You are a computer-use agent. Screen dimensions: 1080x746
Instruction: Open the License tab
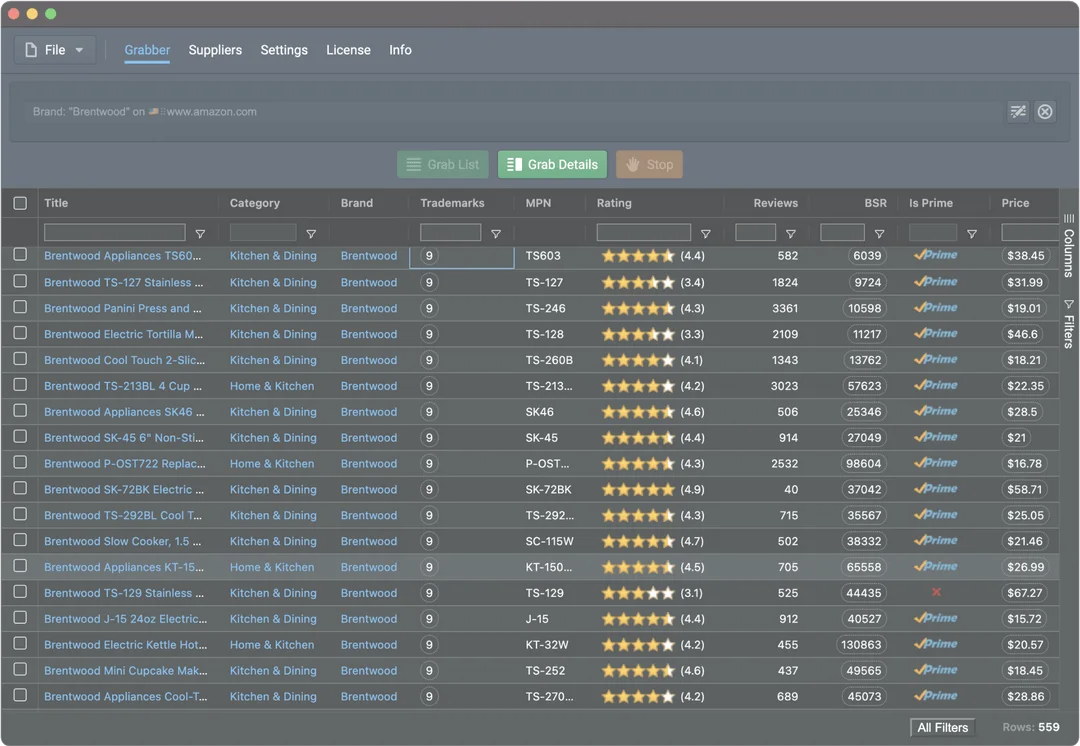tap(348, 49)
